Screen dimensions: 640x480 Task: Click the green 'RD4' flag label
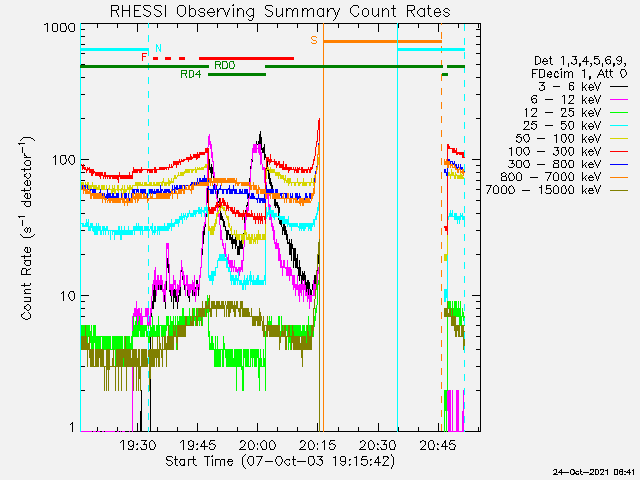click(x=191, y=74)
